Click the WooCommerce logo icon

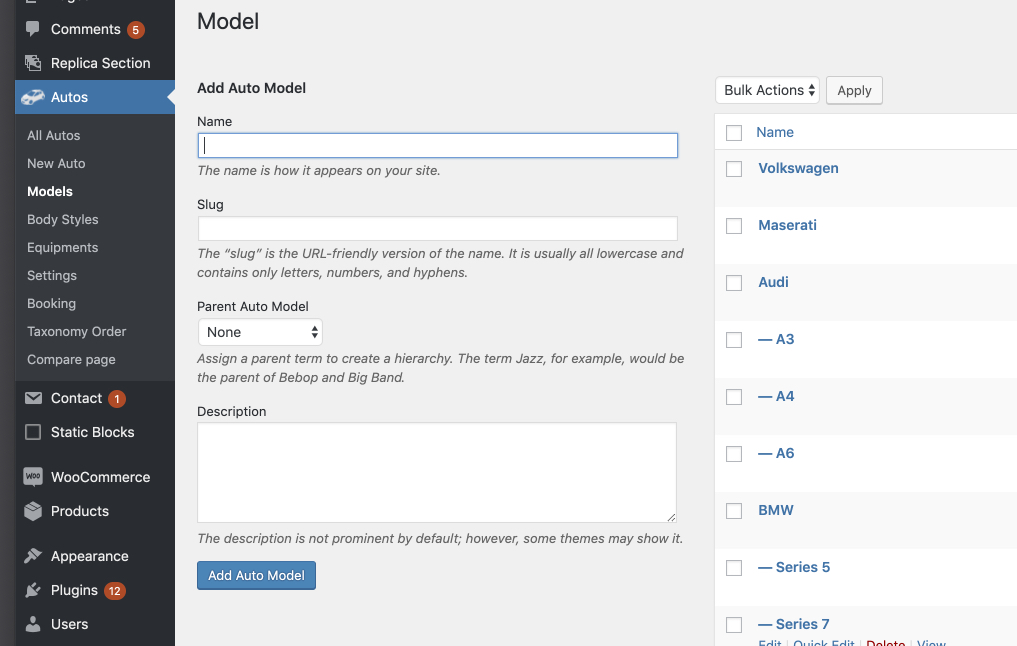33,477
